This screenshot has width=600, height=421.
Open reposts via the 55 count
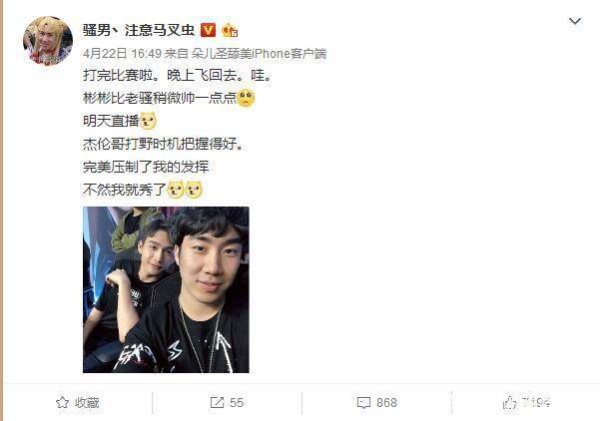[236, 403]
